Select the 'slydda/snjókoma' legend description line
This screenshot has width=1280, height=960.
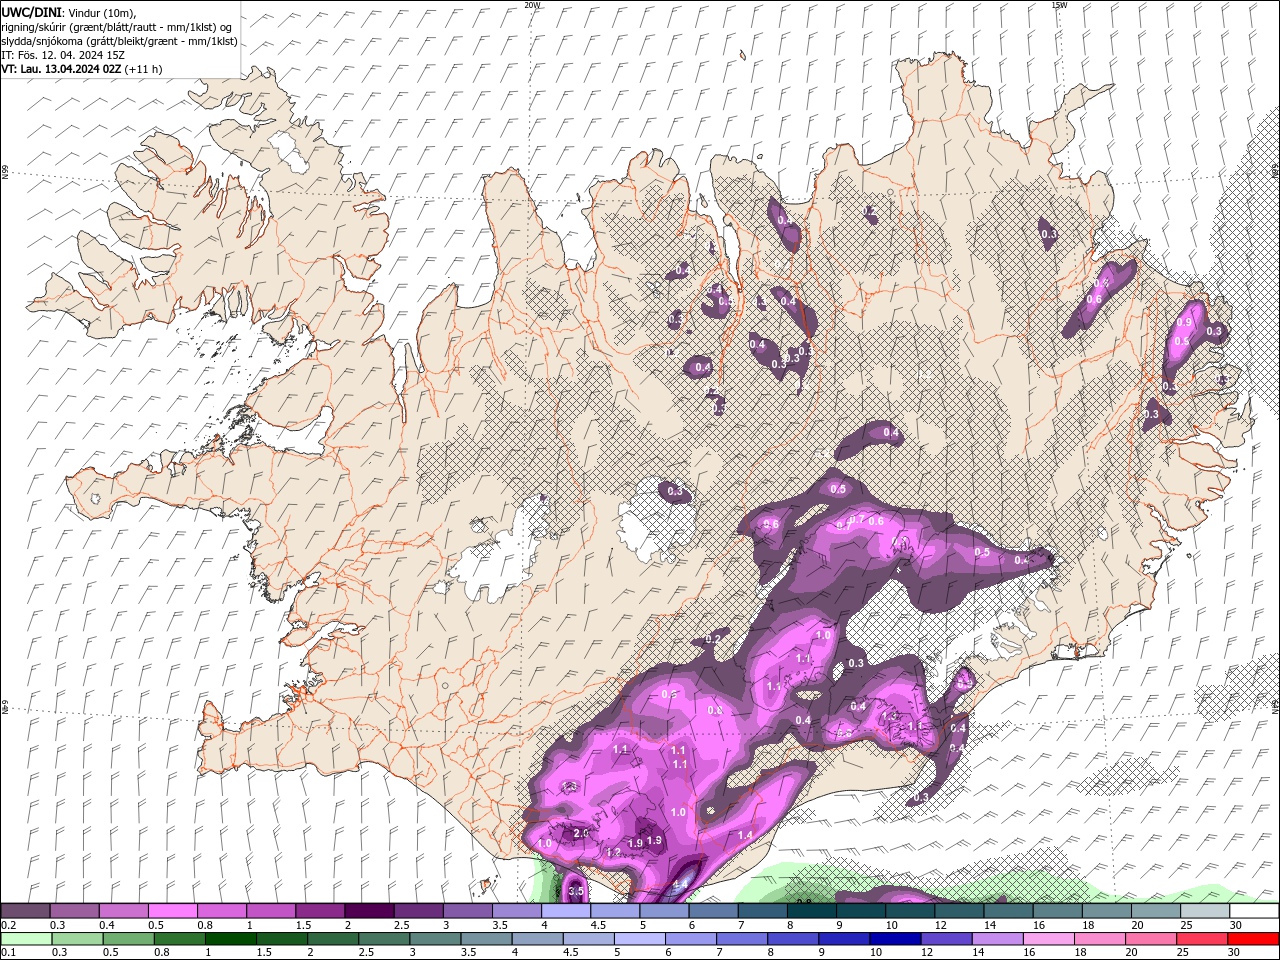(119, 40)
